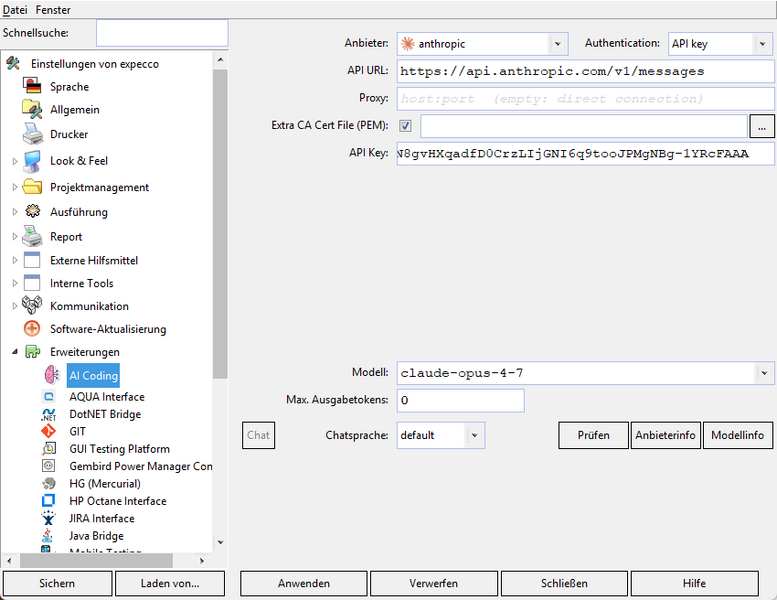Open the Fenster menu
This screenshot has height=600, width=777.
[x=53, y=9]
